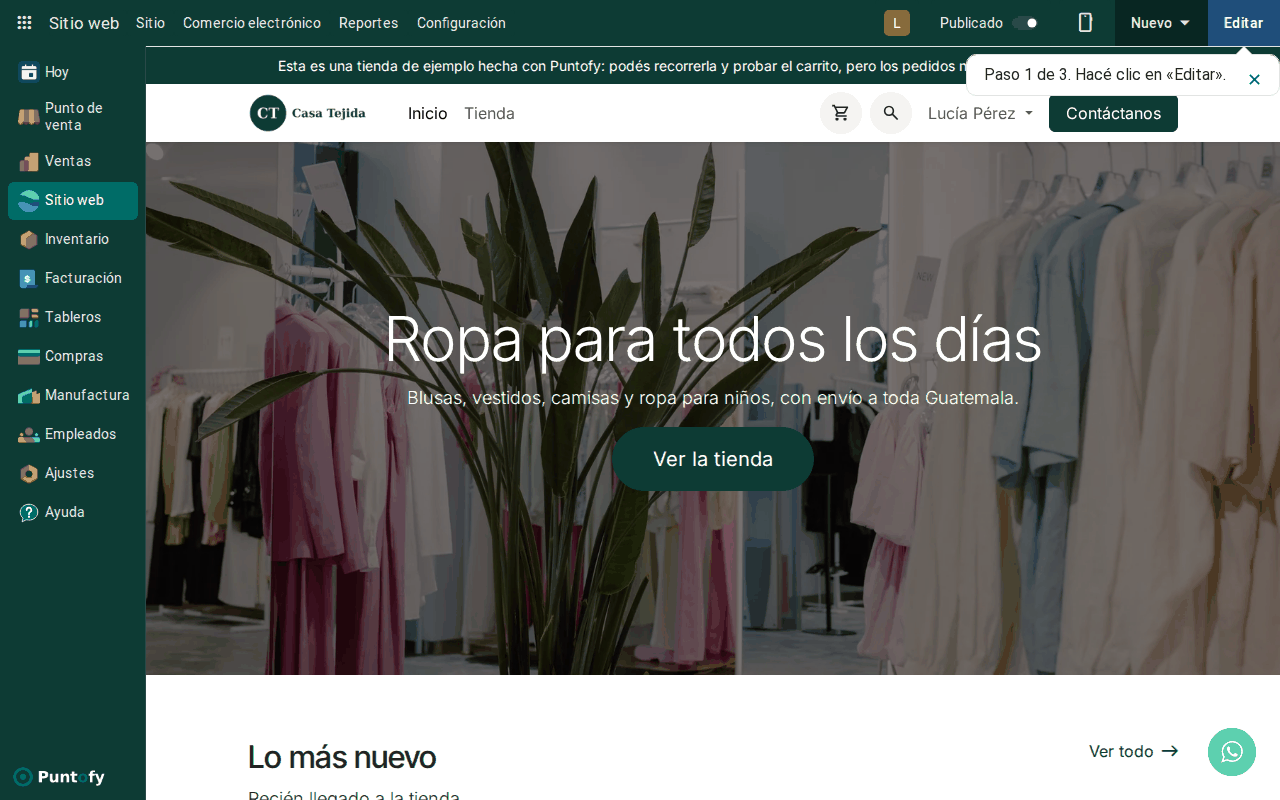Click the Sitio web title in top bar

84,23
